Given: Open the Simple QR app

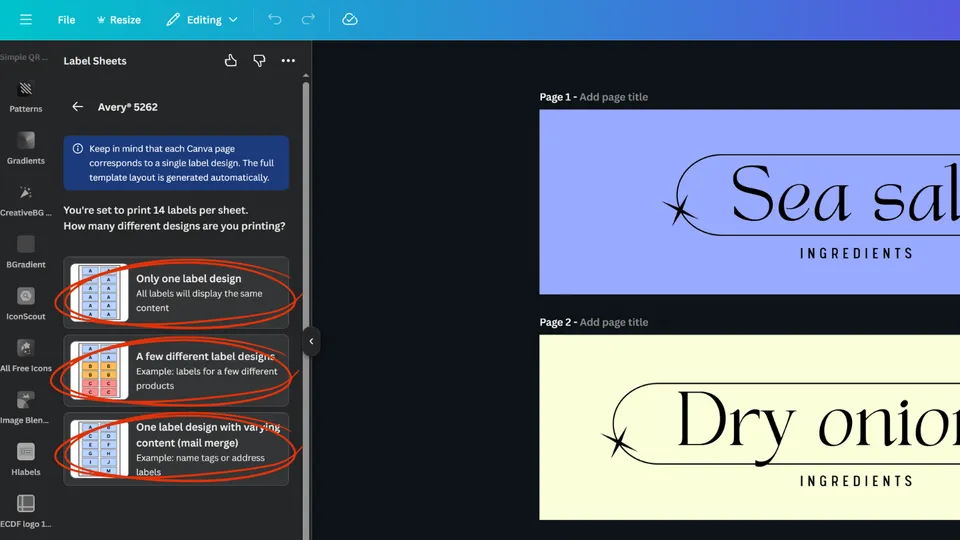Looking at the screenshot, I should [x=24, y=56].
